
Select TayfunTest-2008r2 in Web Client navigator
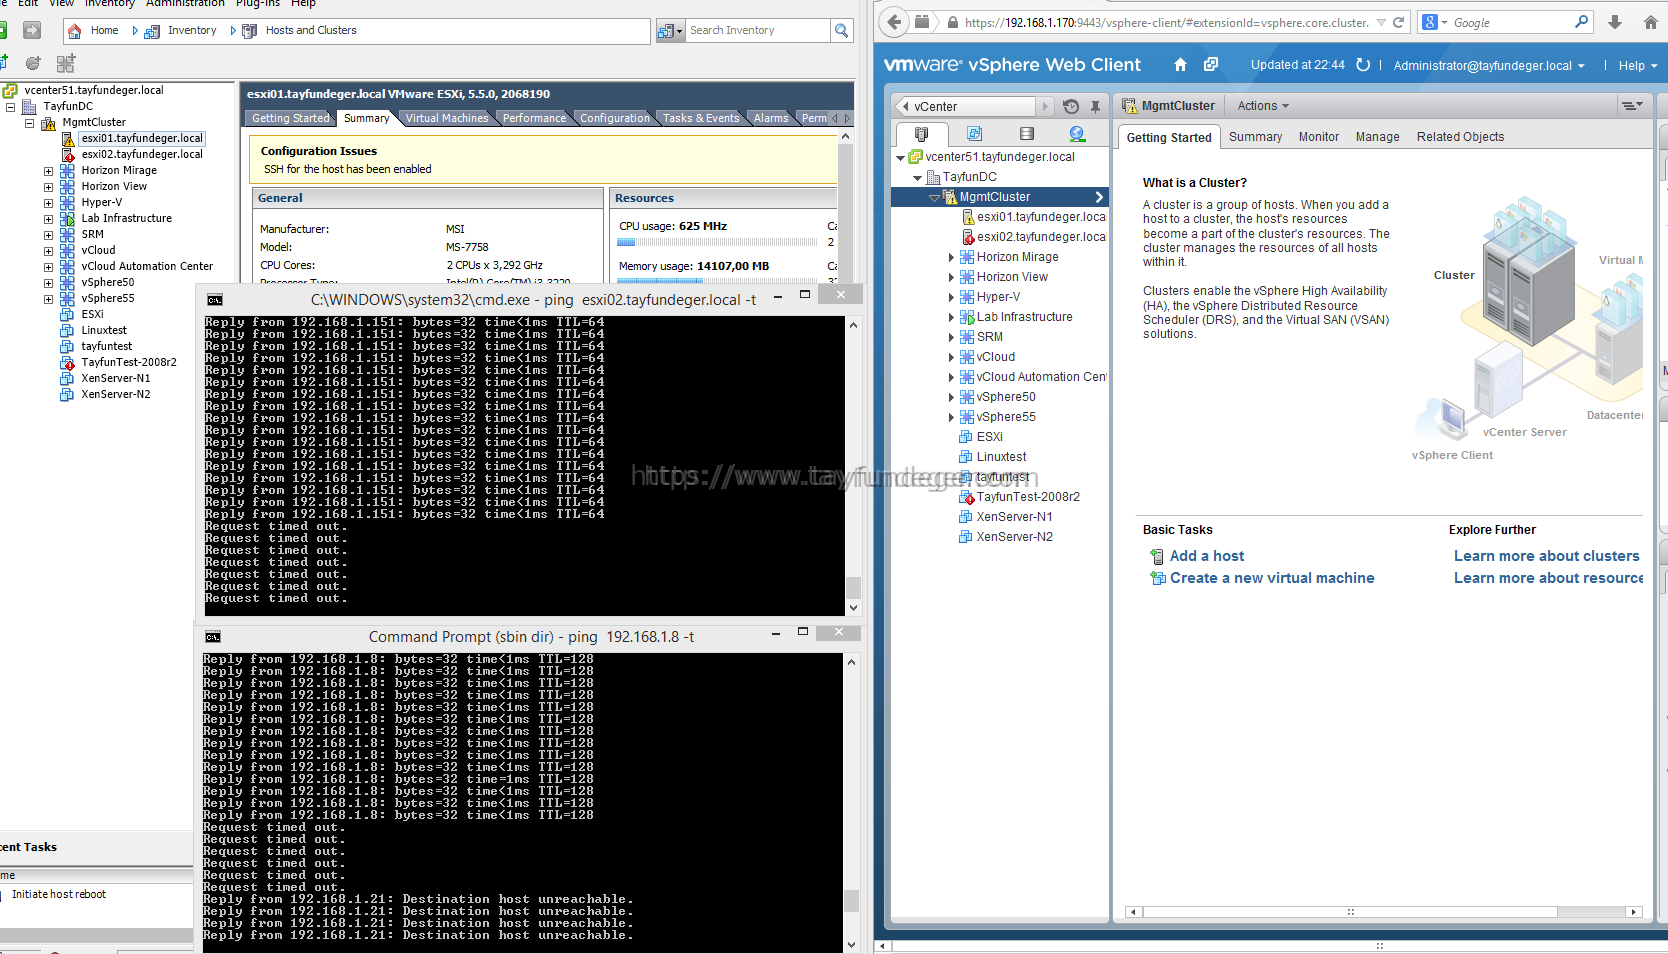pos(1028,497)
